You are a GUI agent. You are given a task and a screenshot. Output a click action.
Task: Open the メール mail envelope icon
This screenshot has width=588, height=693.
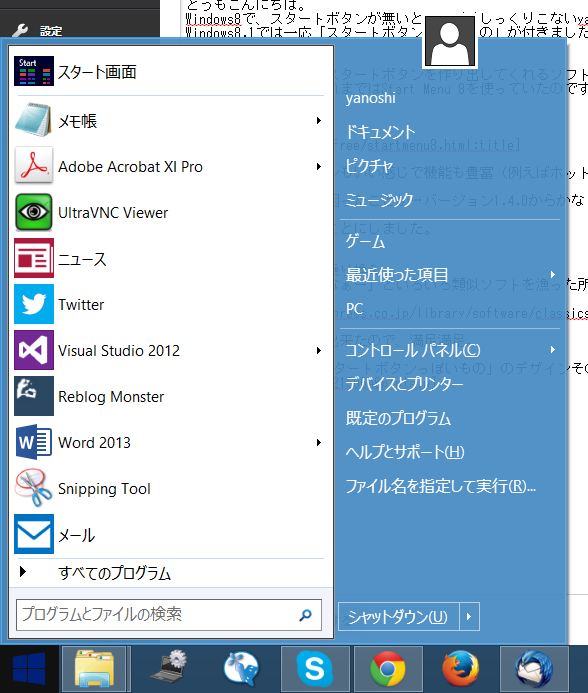(x=34, y=534)
